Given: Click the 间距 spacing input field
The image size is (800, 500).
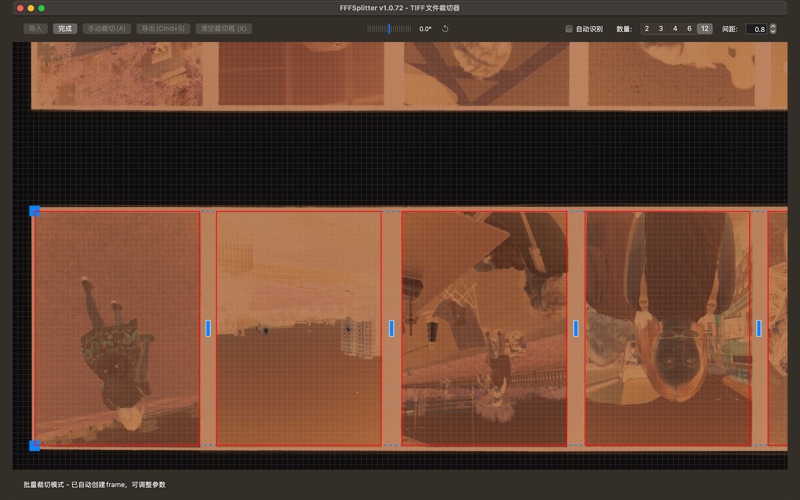Looking at the screenshot, I should 757,29.
